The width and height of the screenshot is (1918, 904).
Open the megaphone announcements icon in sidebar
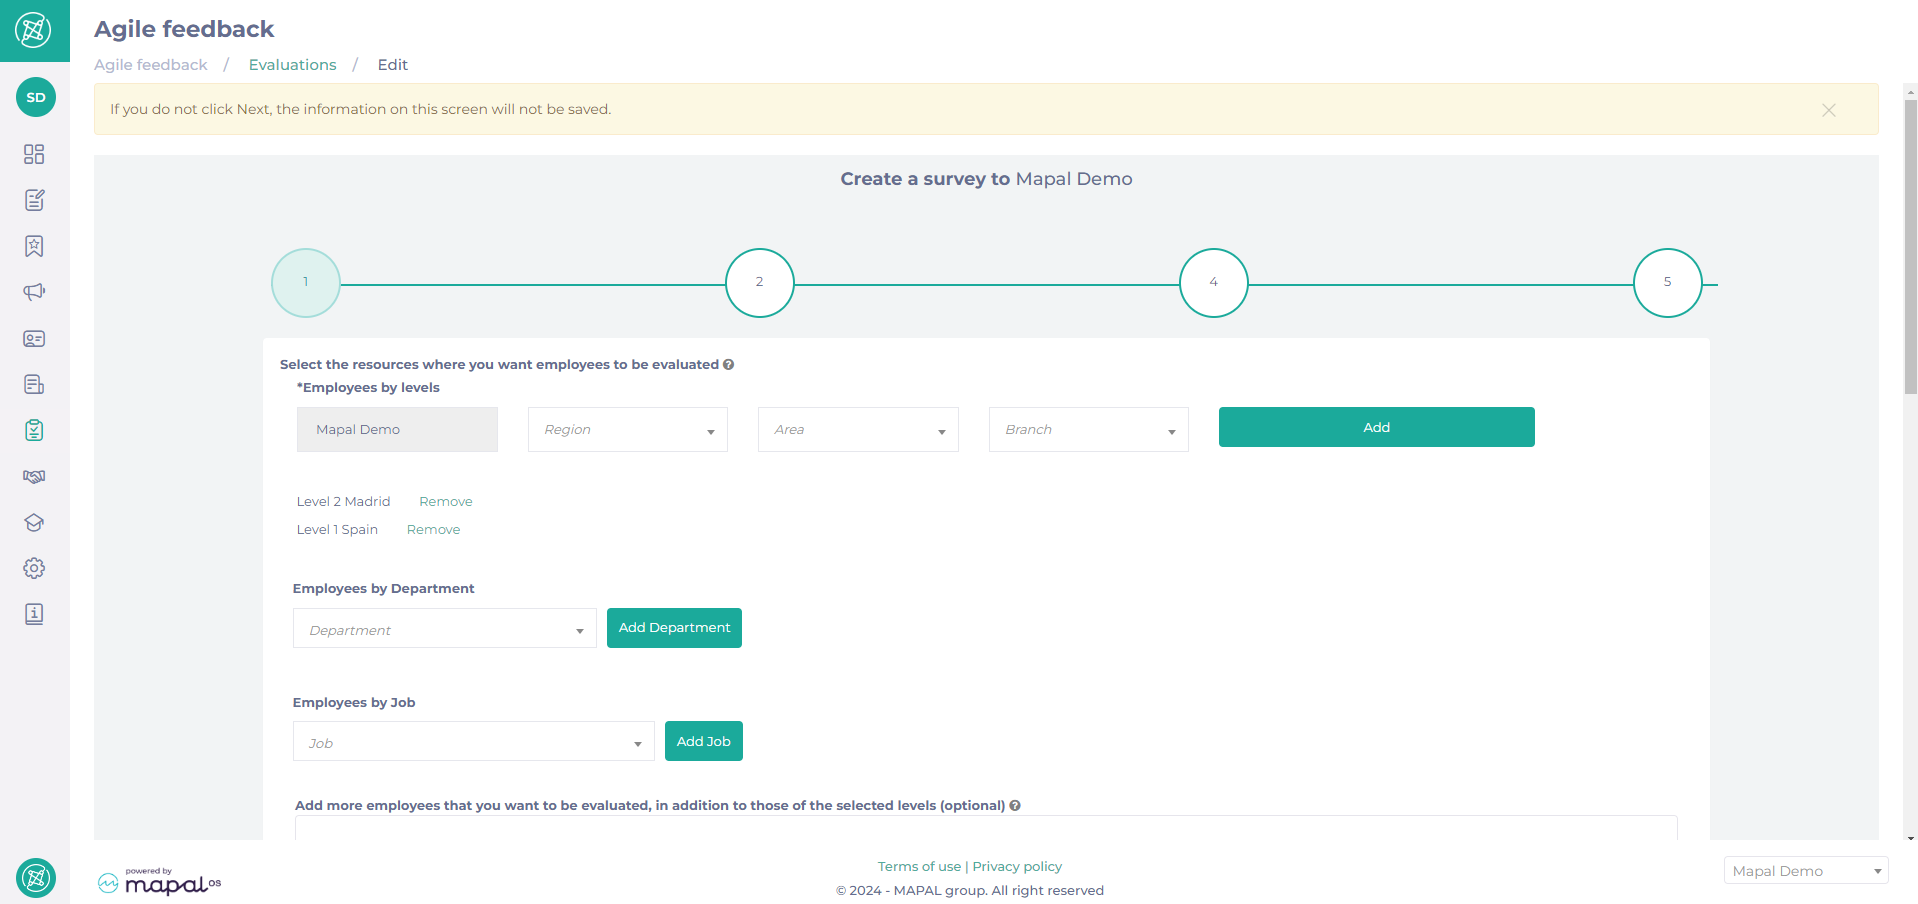[34, 292]
